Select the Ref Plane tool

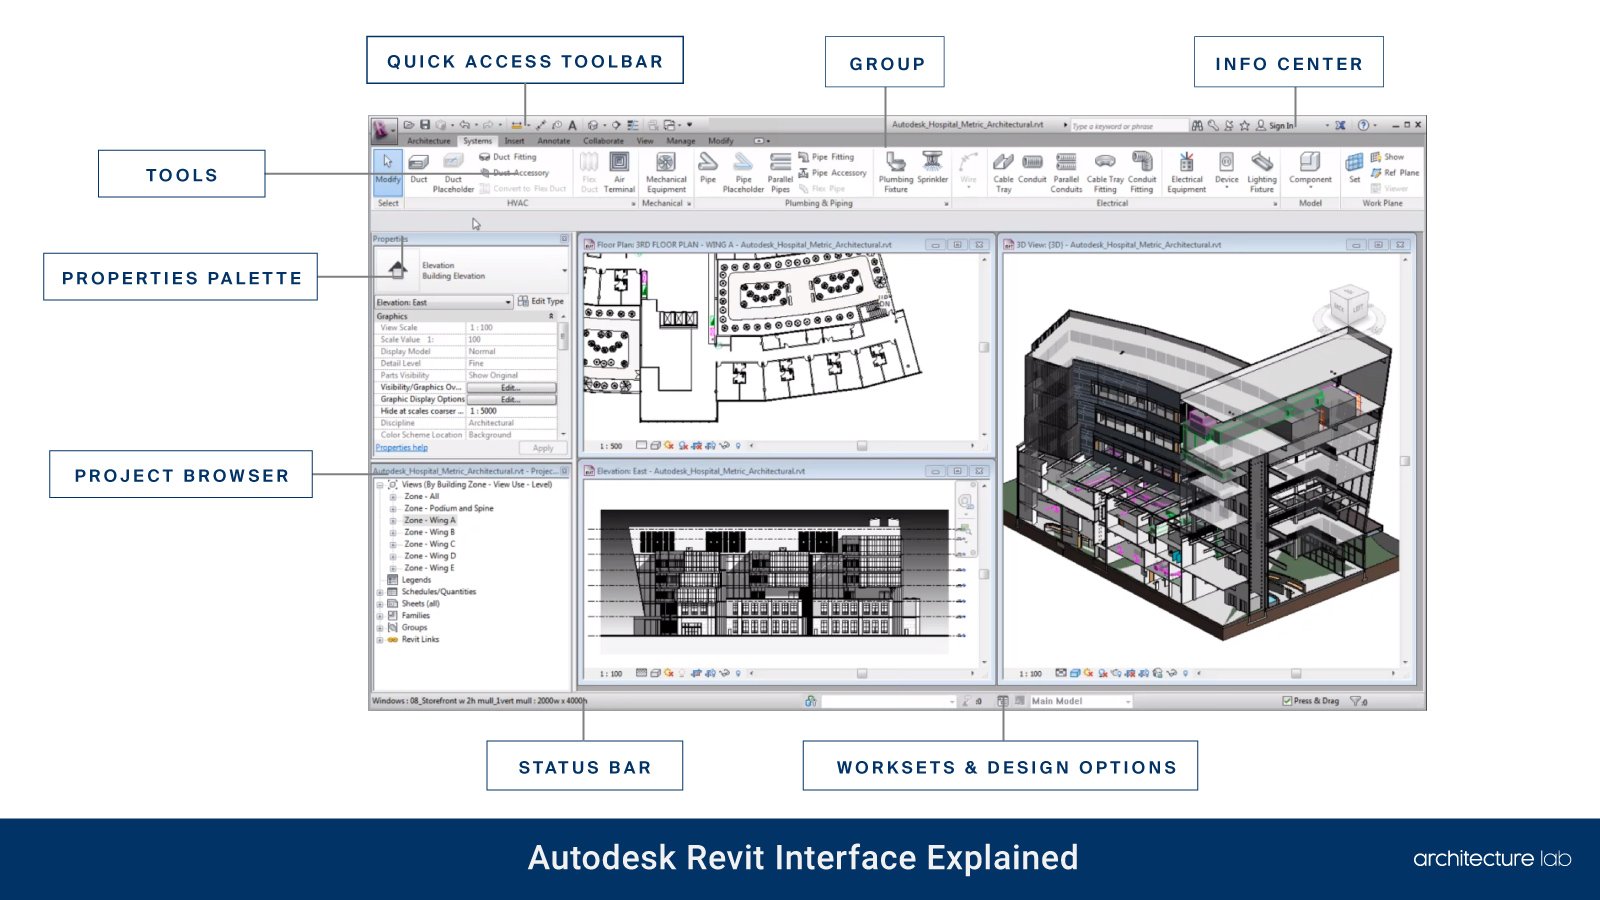[x=1395, y=173]
